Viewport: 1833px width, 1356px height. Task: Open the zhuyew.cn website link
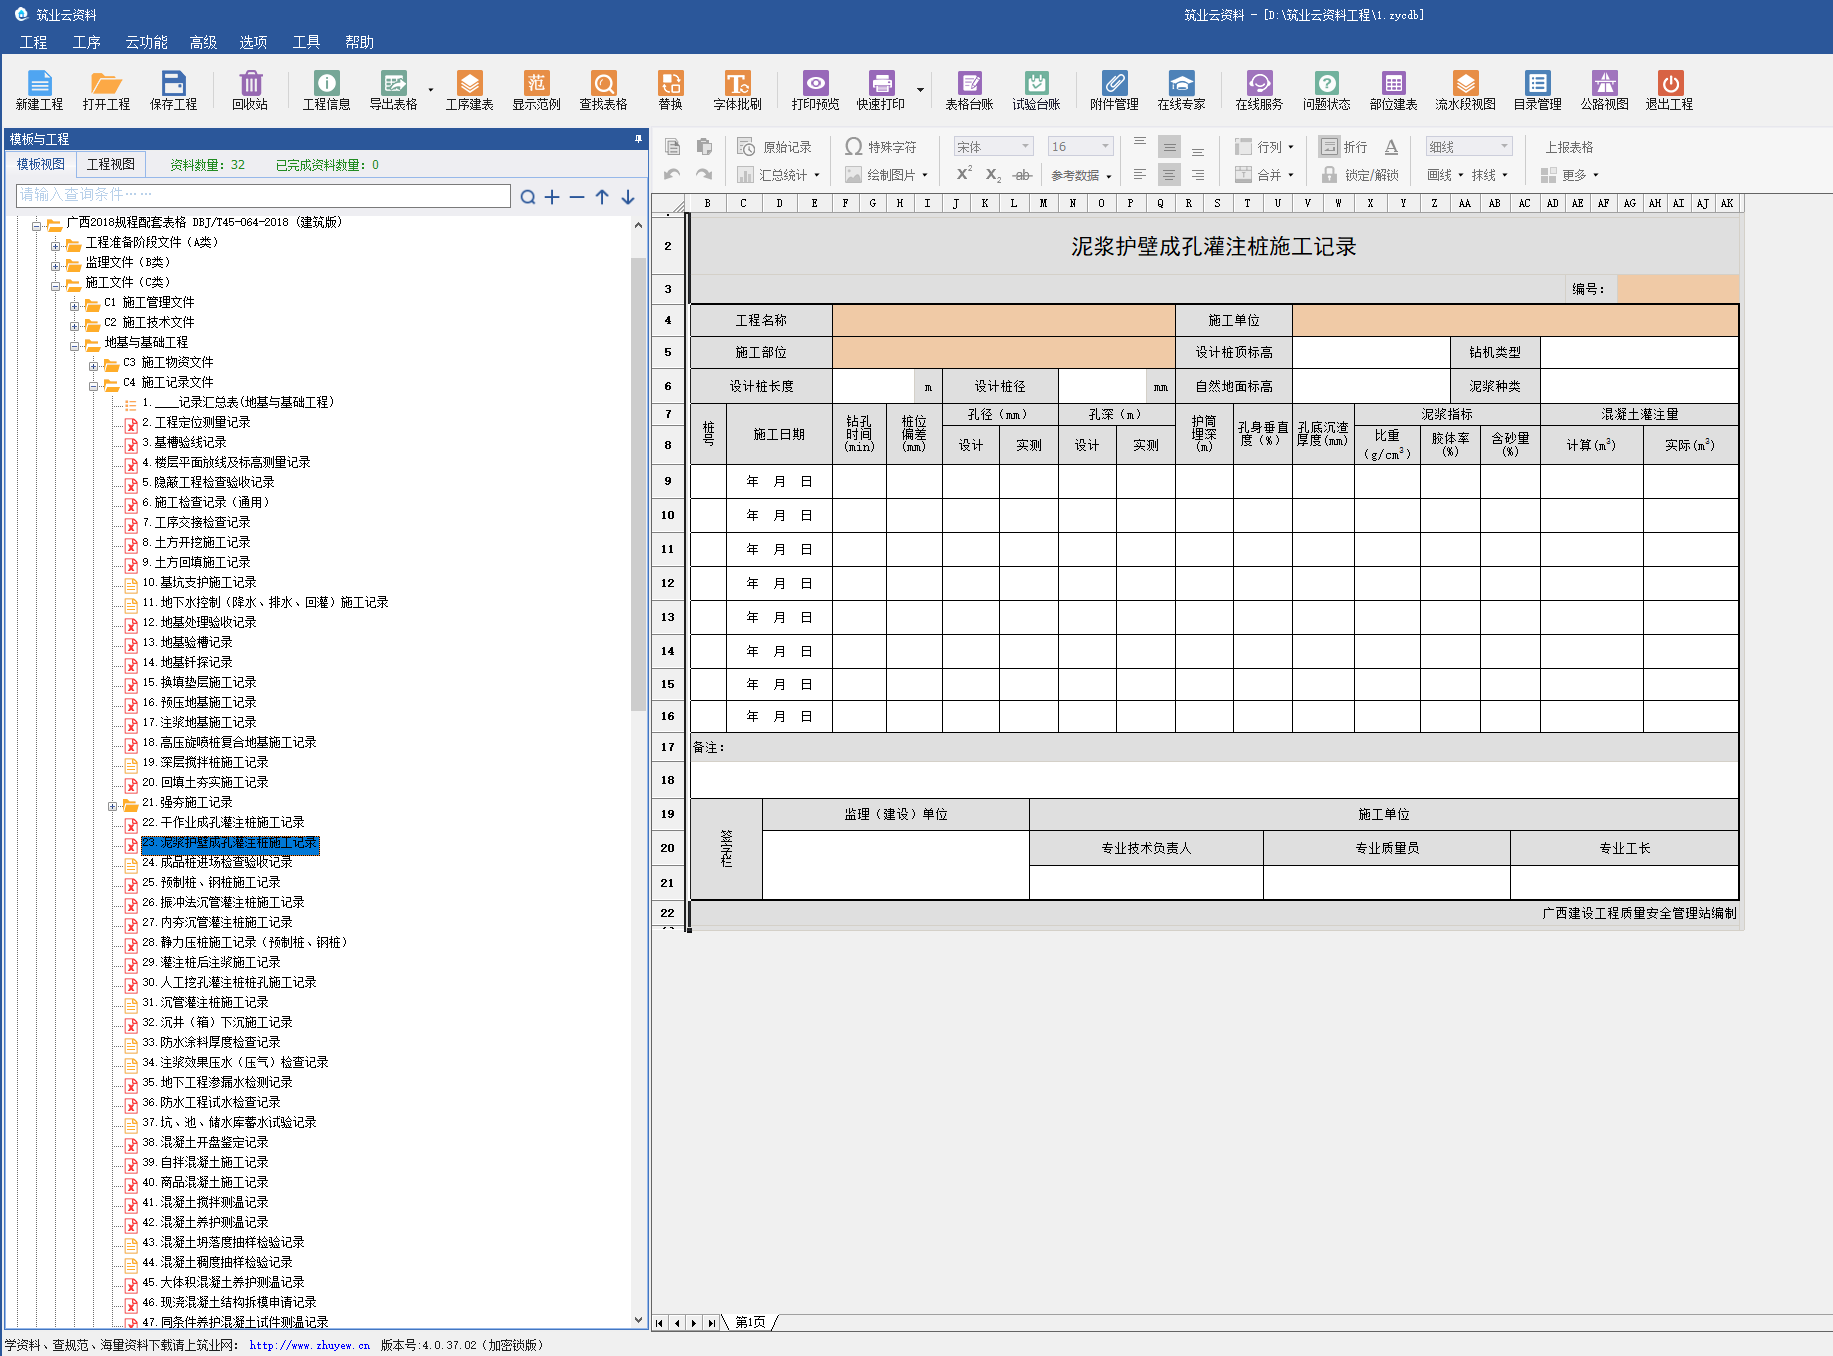tap(309, 1345)
